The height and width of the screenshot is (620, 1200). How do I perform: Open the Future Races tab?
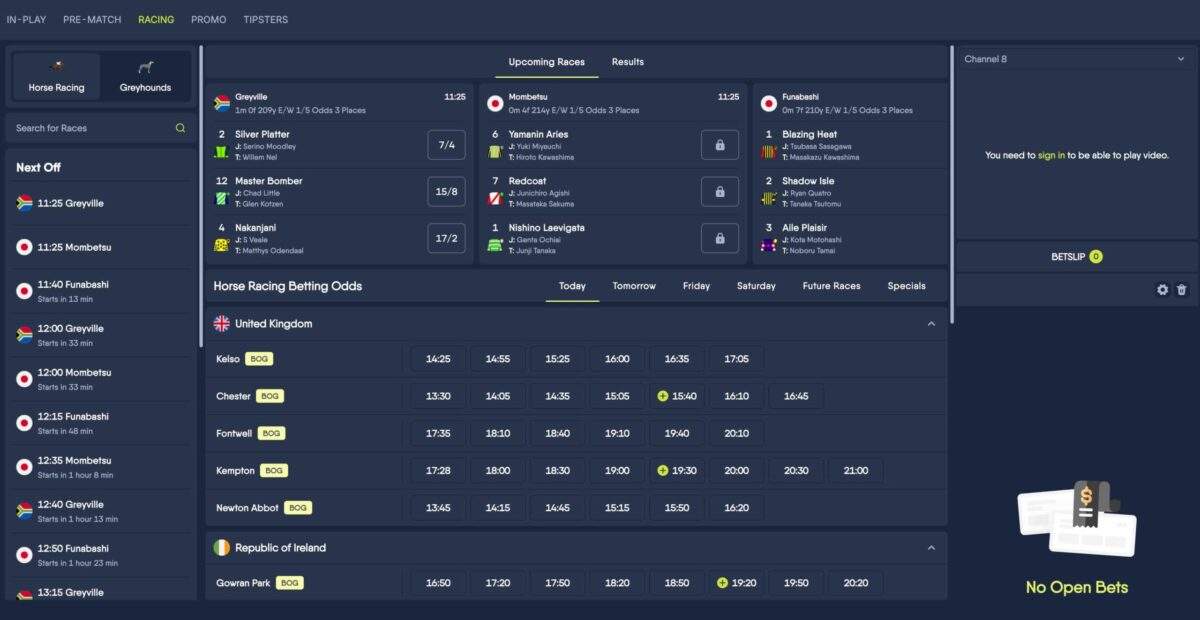[831, 286]
